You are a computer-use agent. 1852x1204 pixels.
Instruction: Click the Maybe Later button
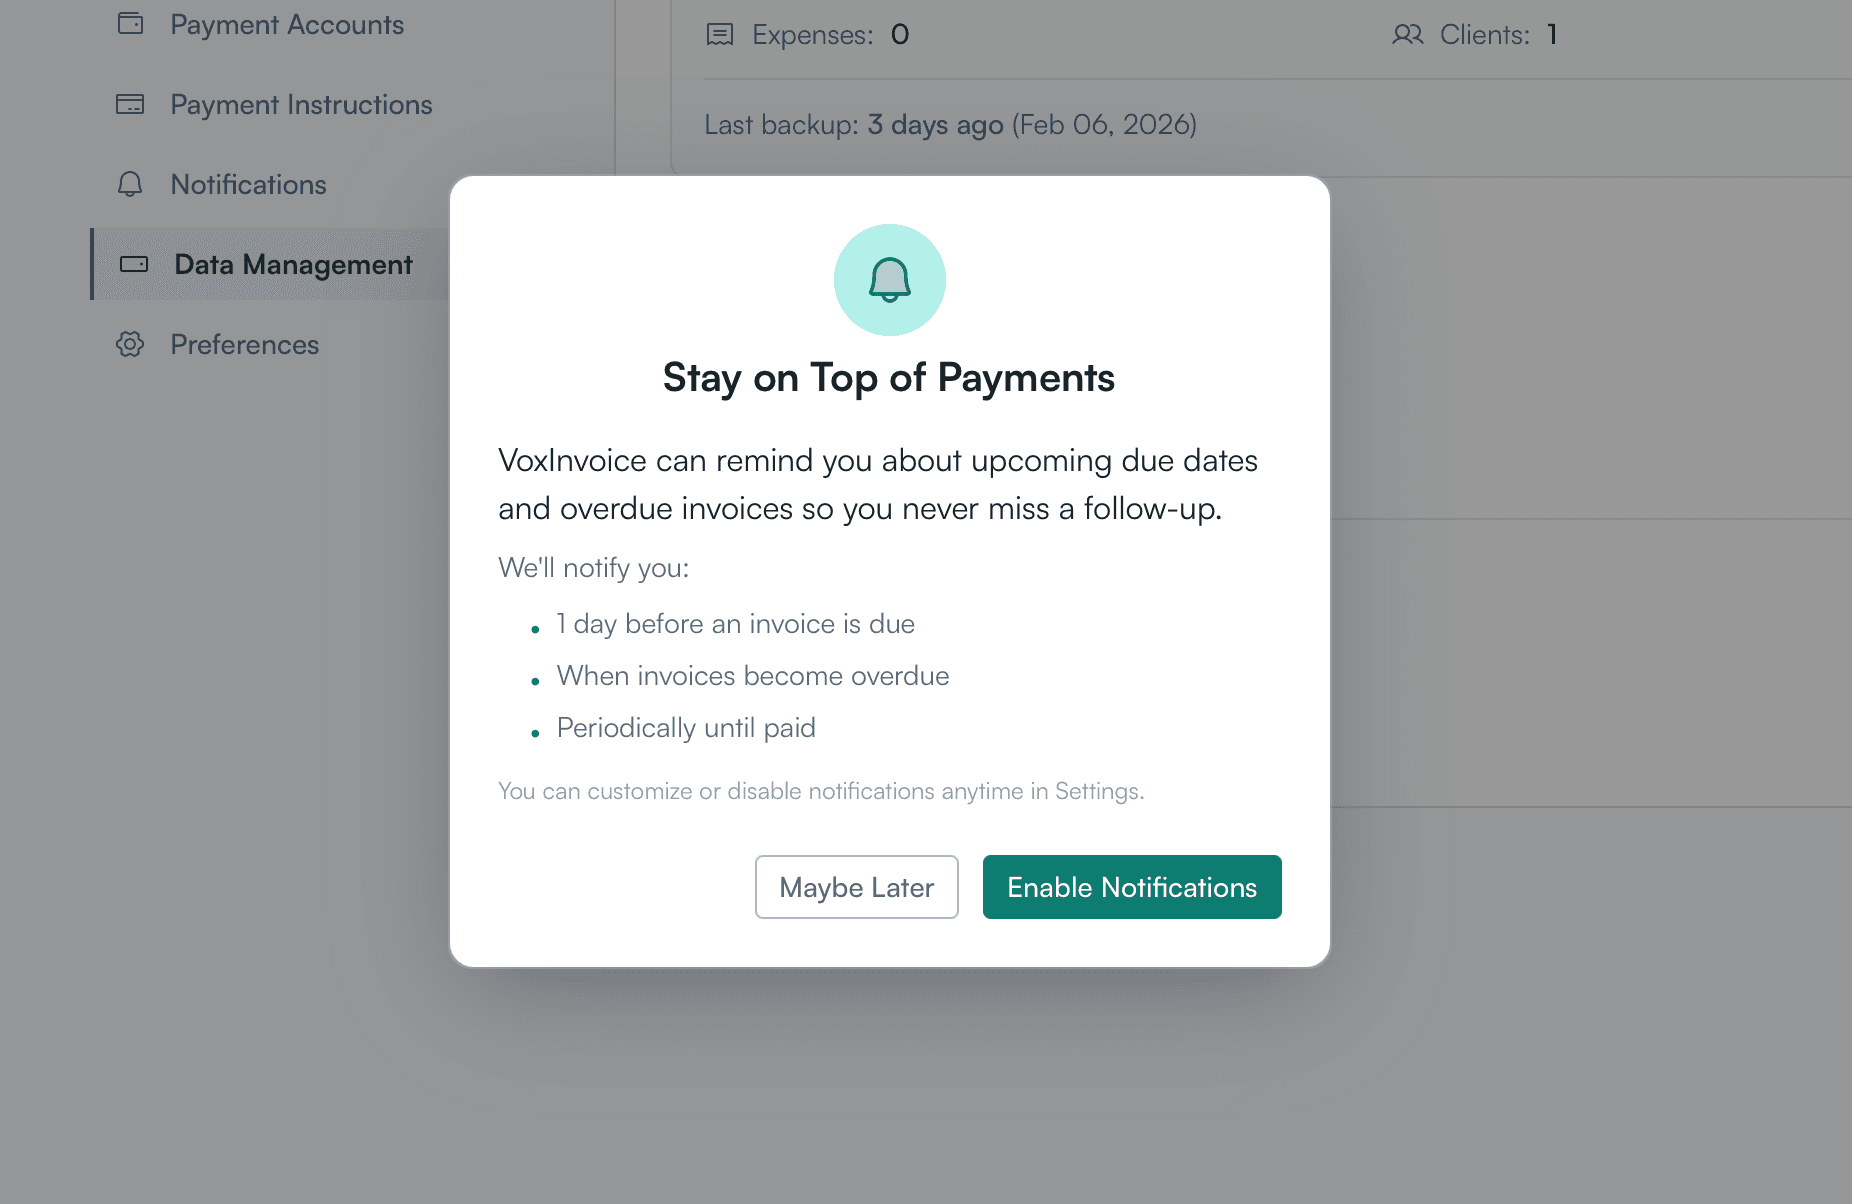(856, 887)
